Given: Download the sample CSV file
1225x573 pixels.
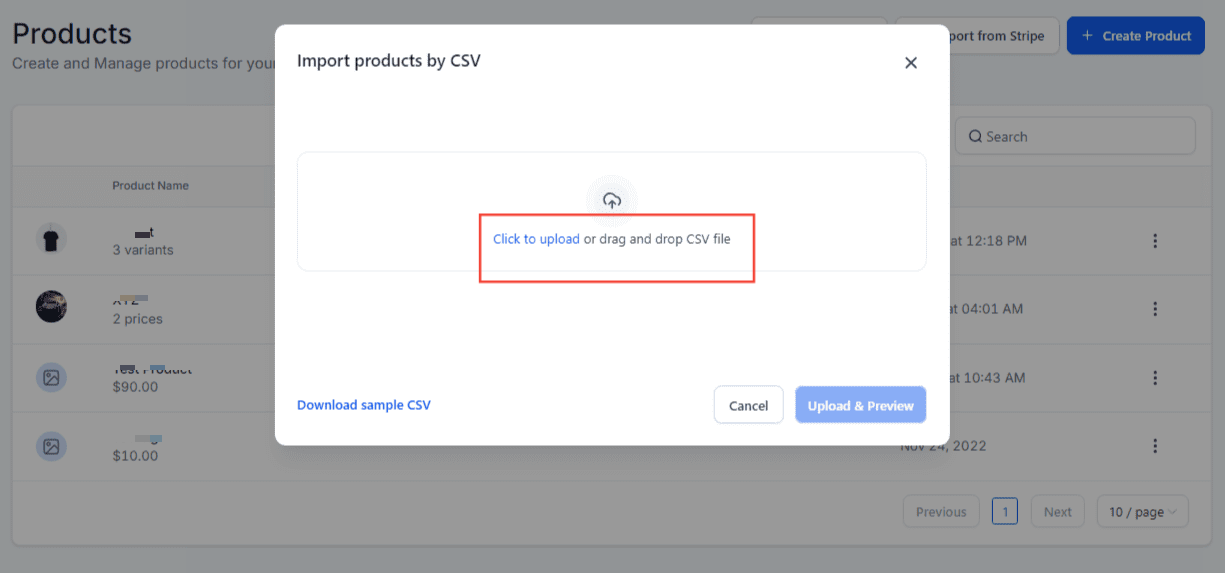Looking at the screenshot, I should [364, 405].
